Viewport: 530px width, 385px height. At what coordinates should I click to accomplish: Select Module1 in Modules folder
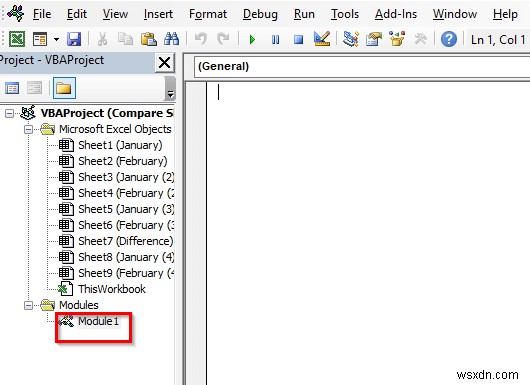(x=98, y=321)
